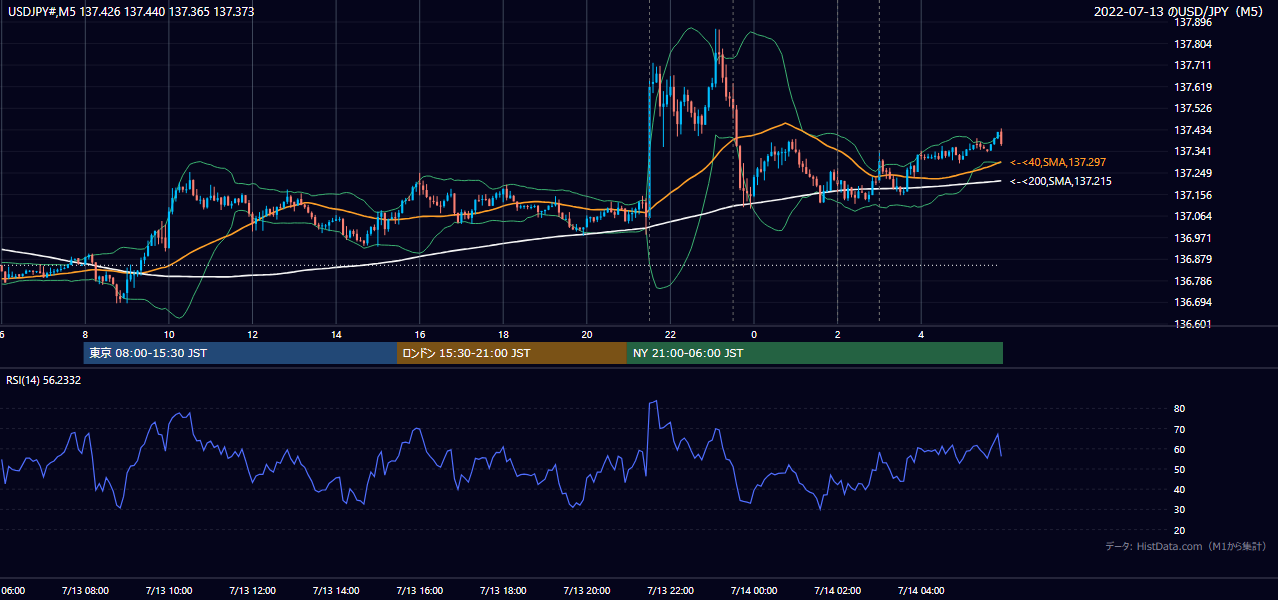Screen dimensions: 1278x600
Task: Click price axis label 136.879
Action: click(1192, 259)
